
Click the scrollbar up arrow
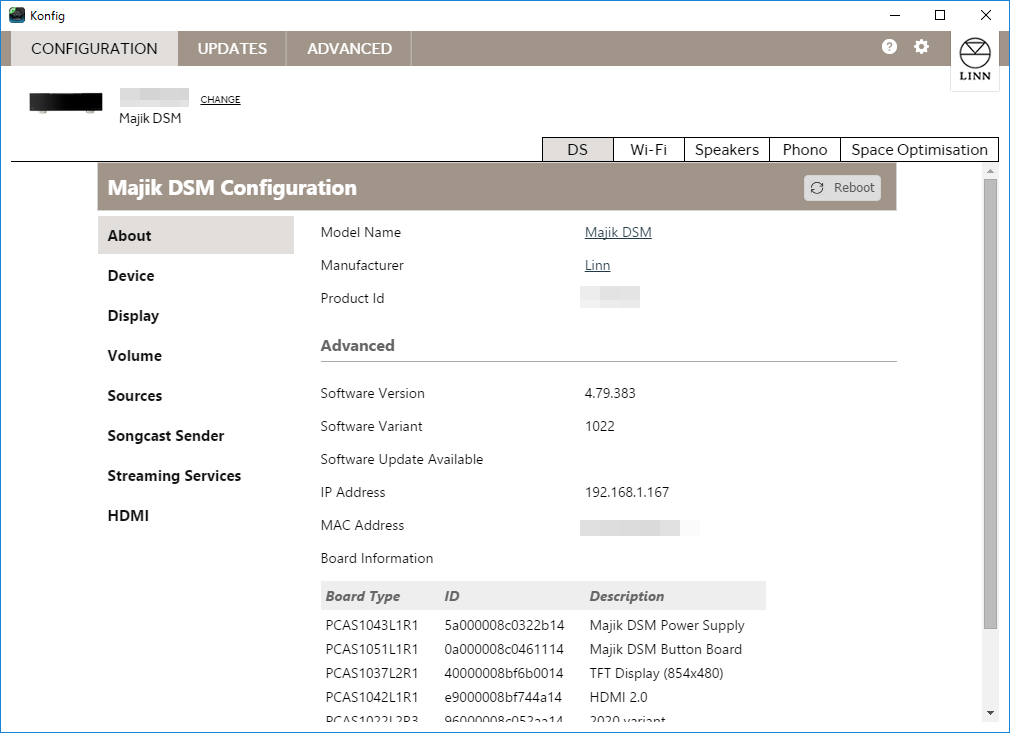coord(990,171)
